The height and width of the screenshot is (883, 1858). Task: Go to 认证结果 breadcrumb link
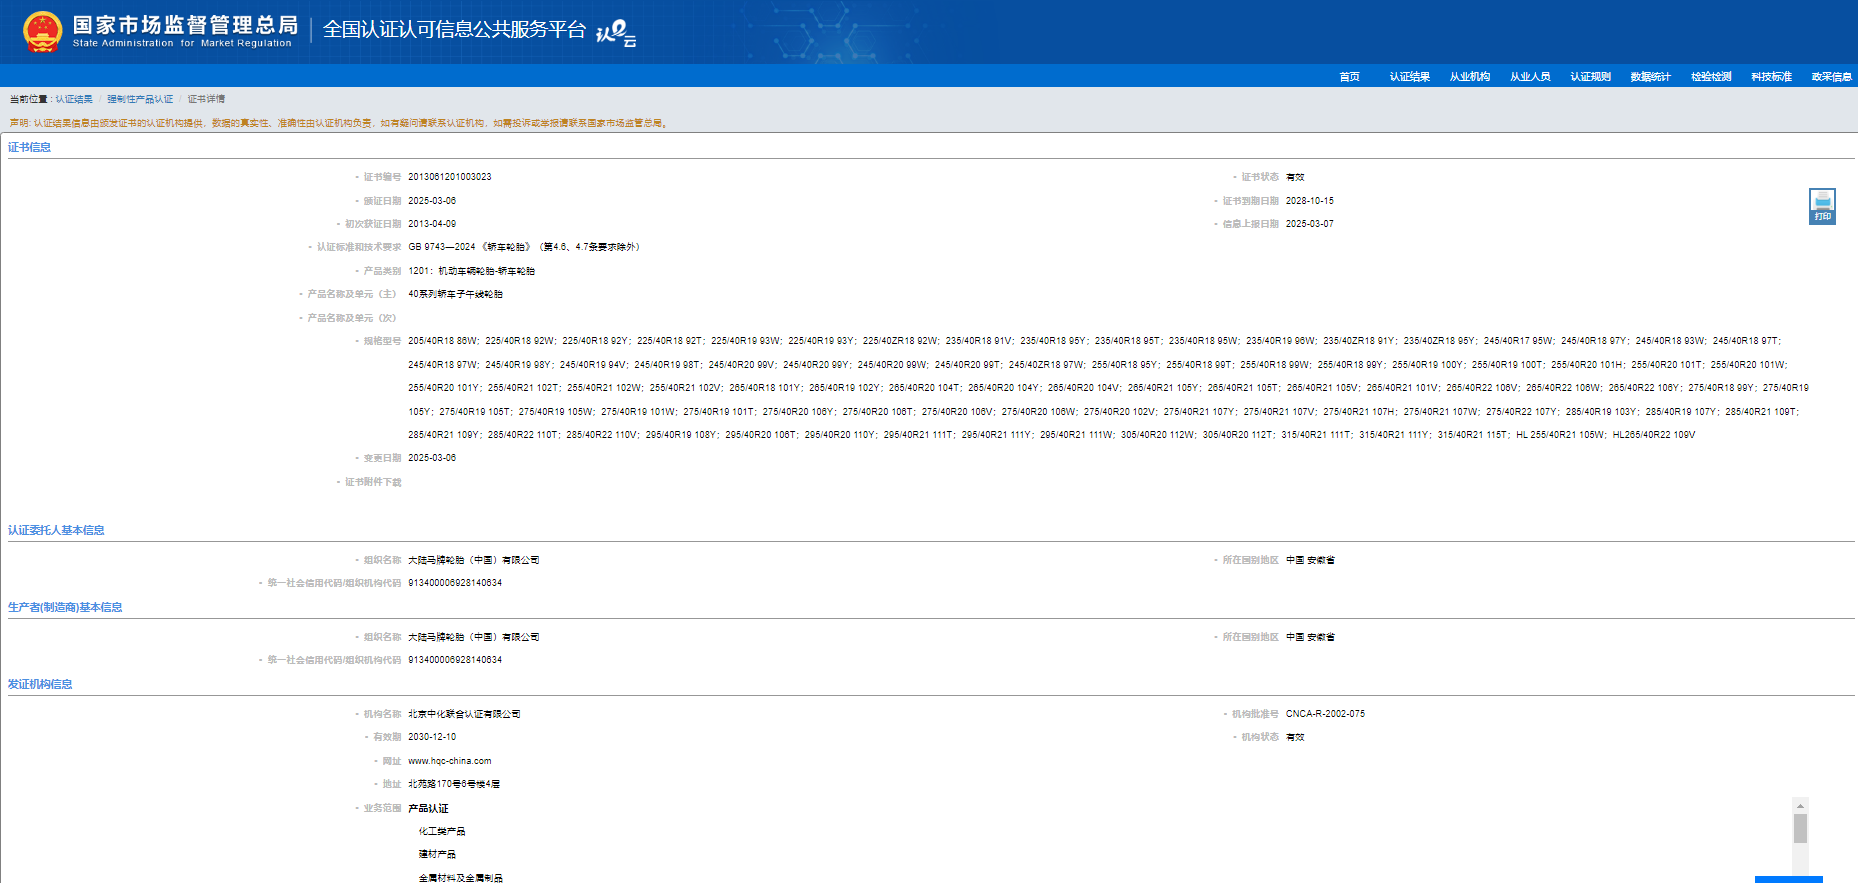pos(74,99)
